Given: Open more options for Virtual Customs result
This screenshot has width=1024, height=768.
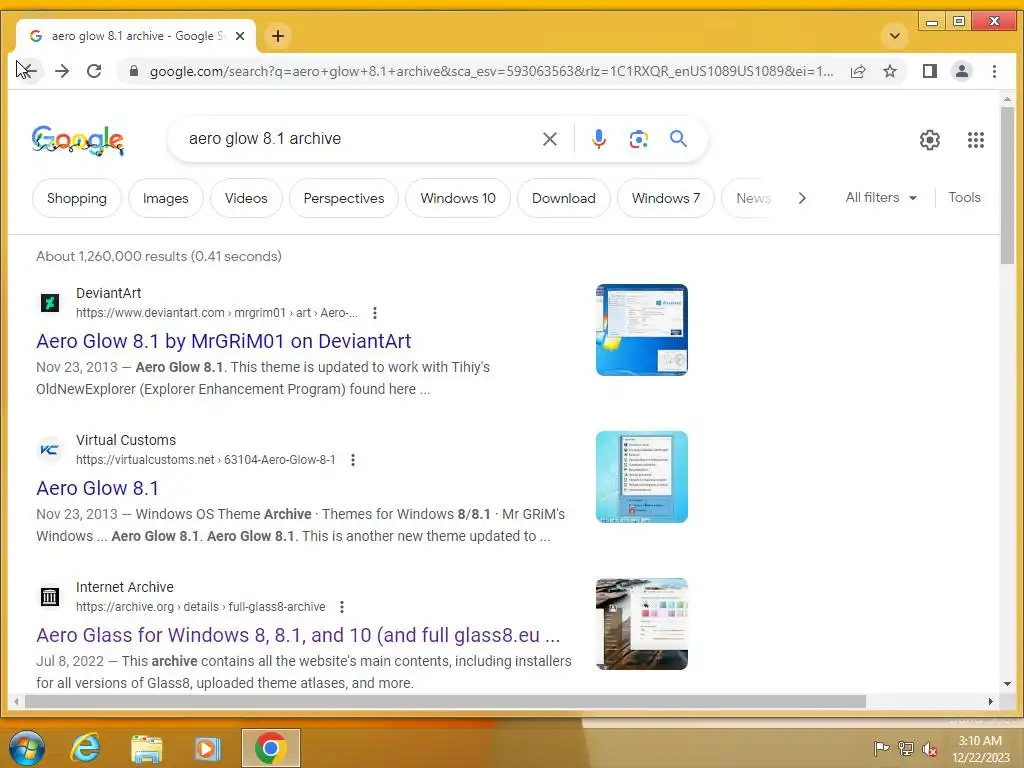Looking at the screenshot, I should 353,460.
